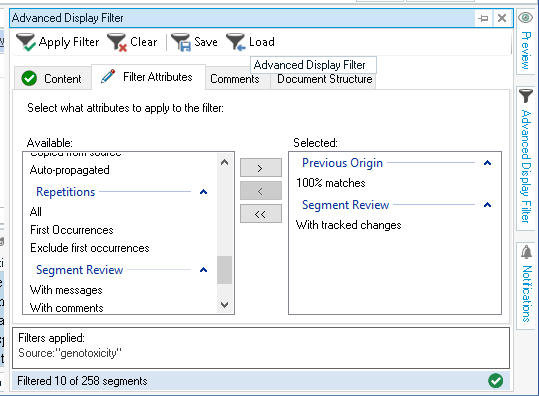539x396 pixels.
Task: Click the Previous Origin group header text
Action: 342,163
